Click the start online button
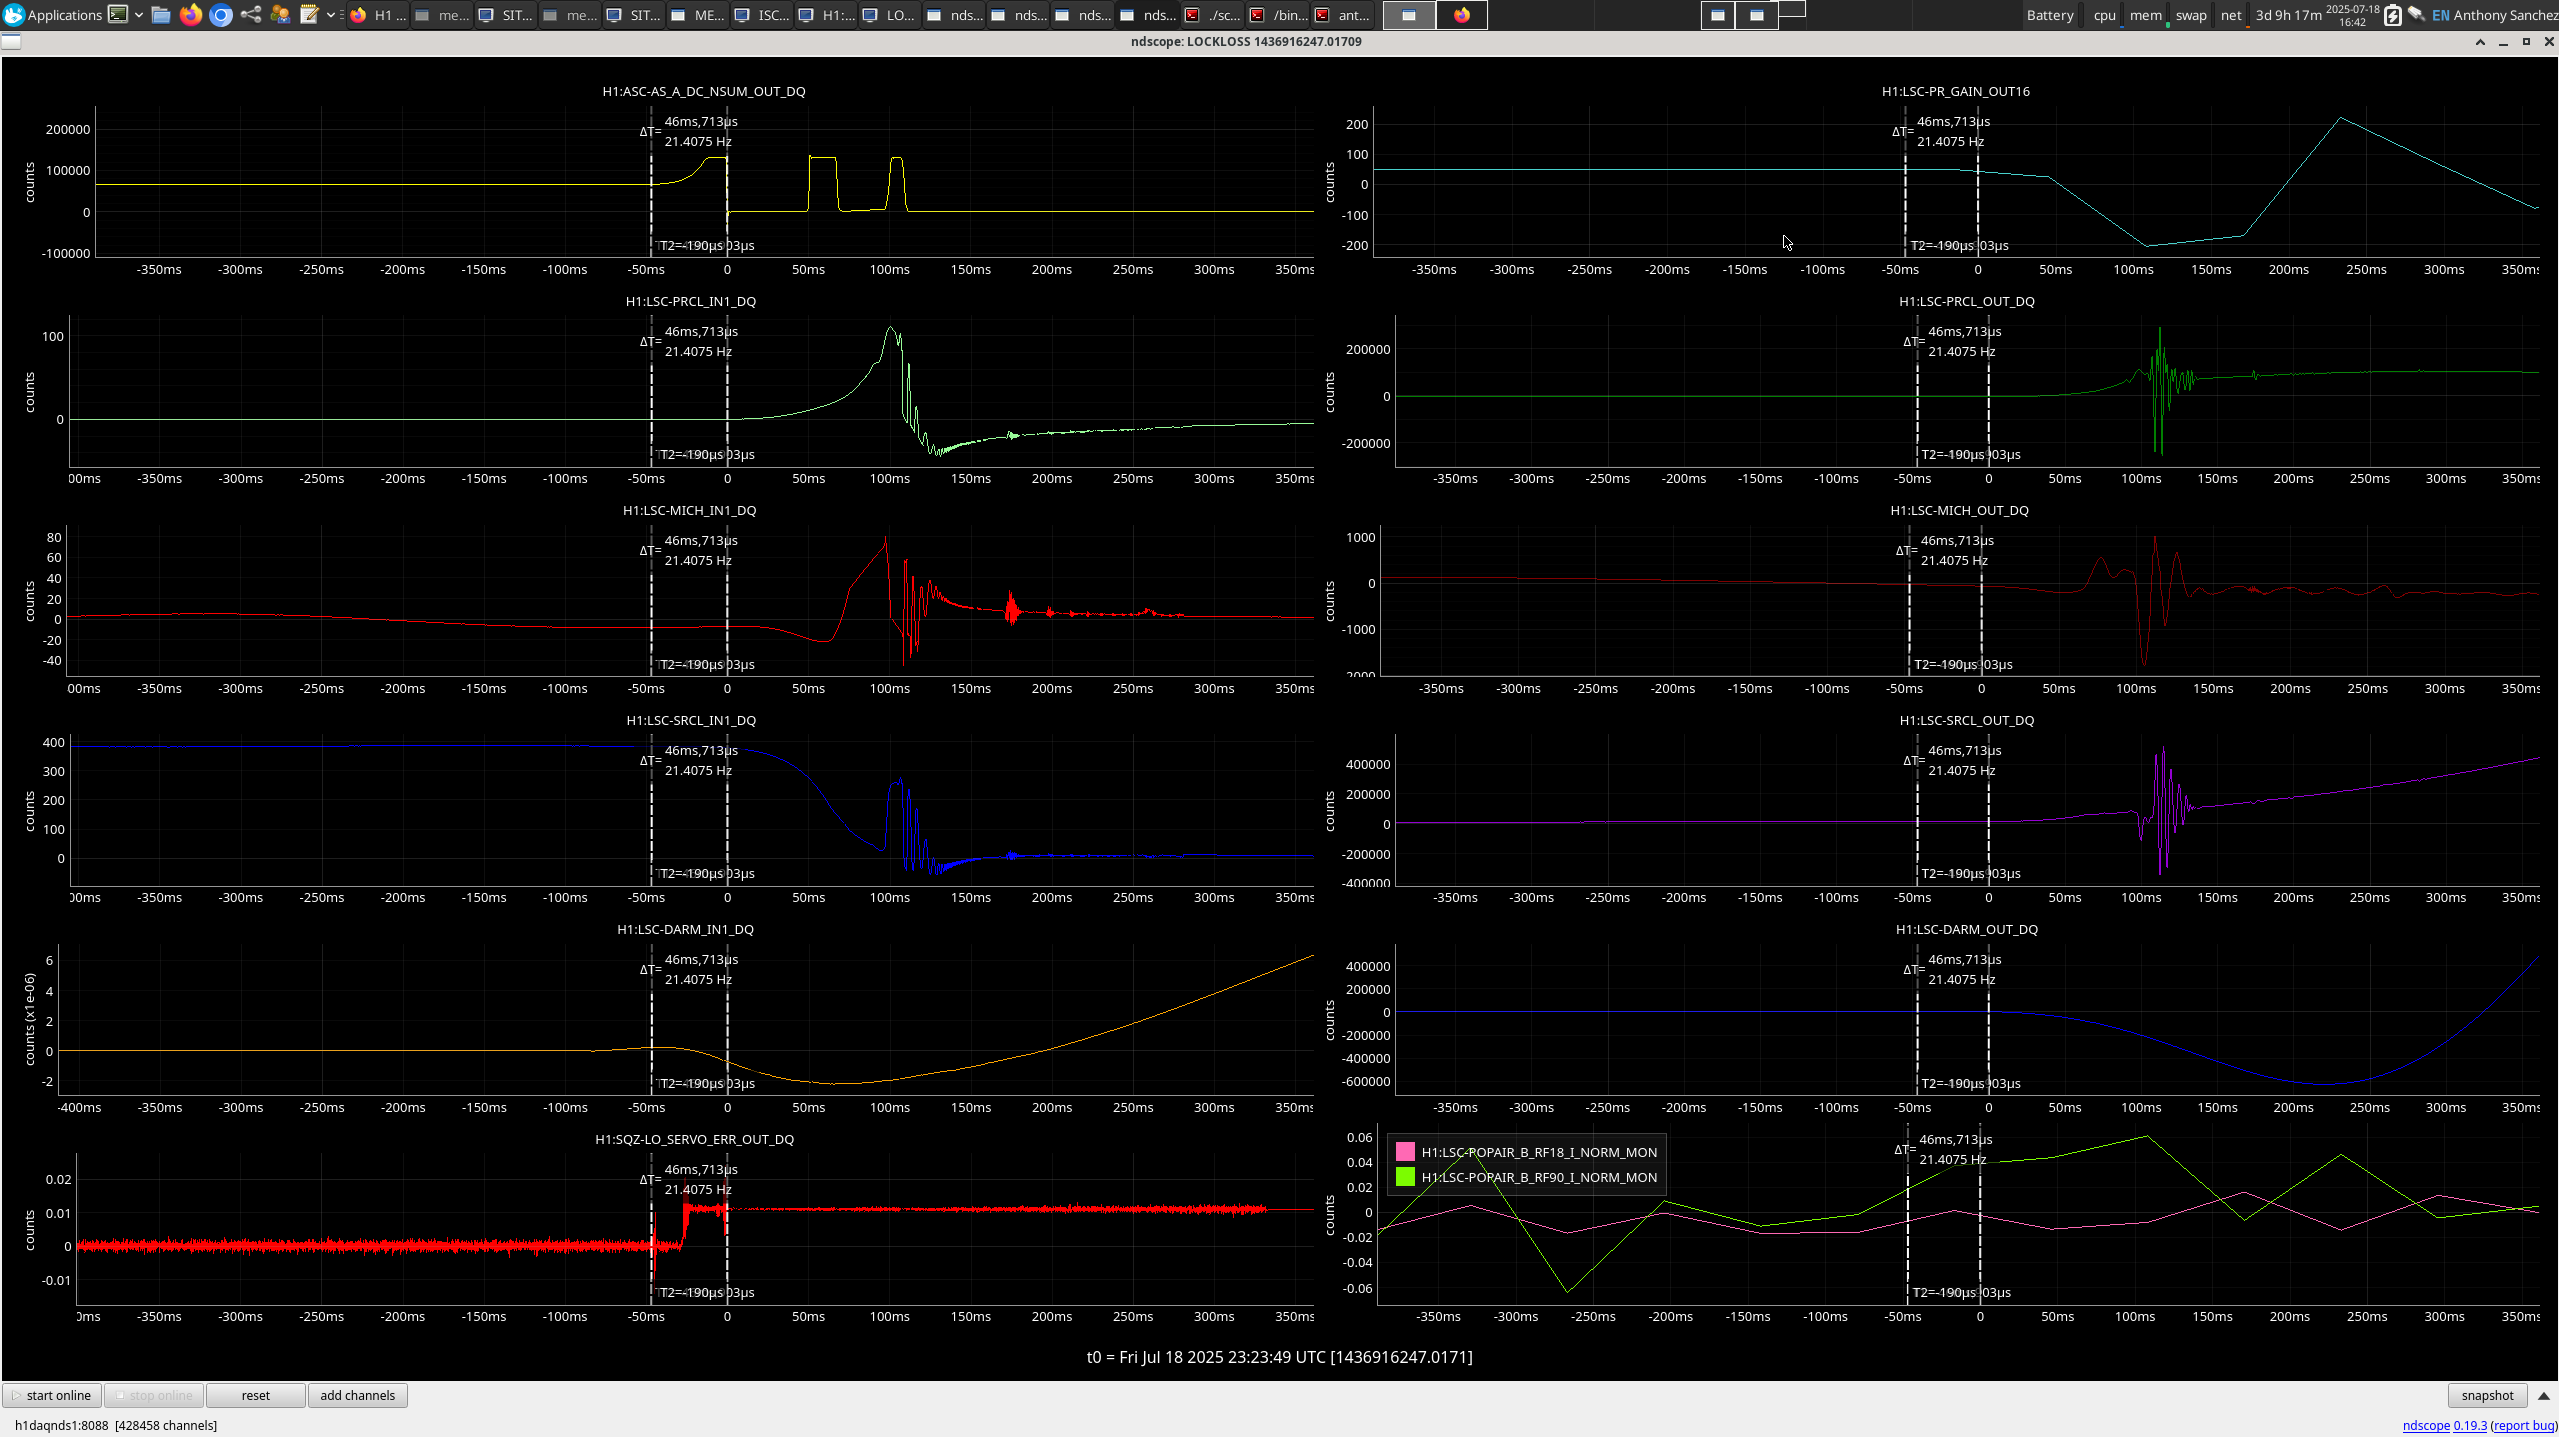2559x1437 pixels. [x=52, y=1395]
